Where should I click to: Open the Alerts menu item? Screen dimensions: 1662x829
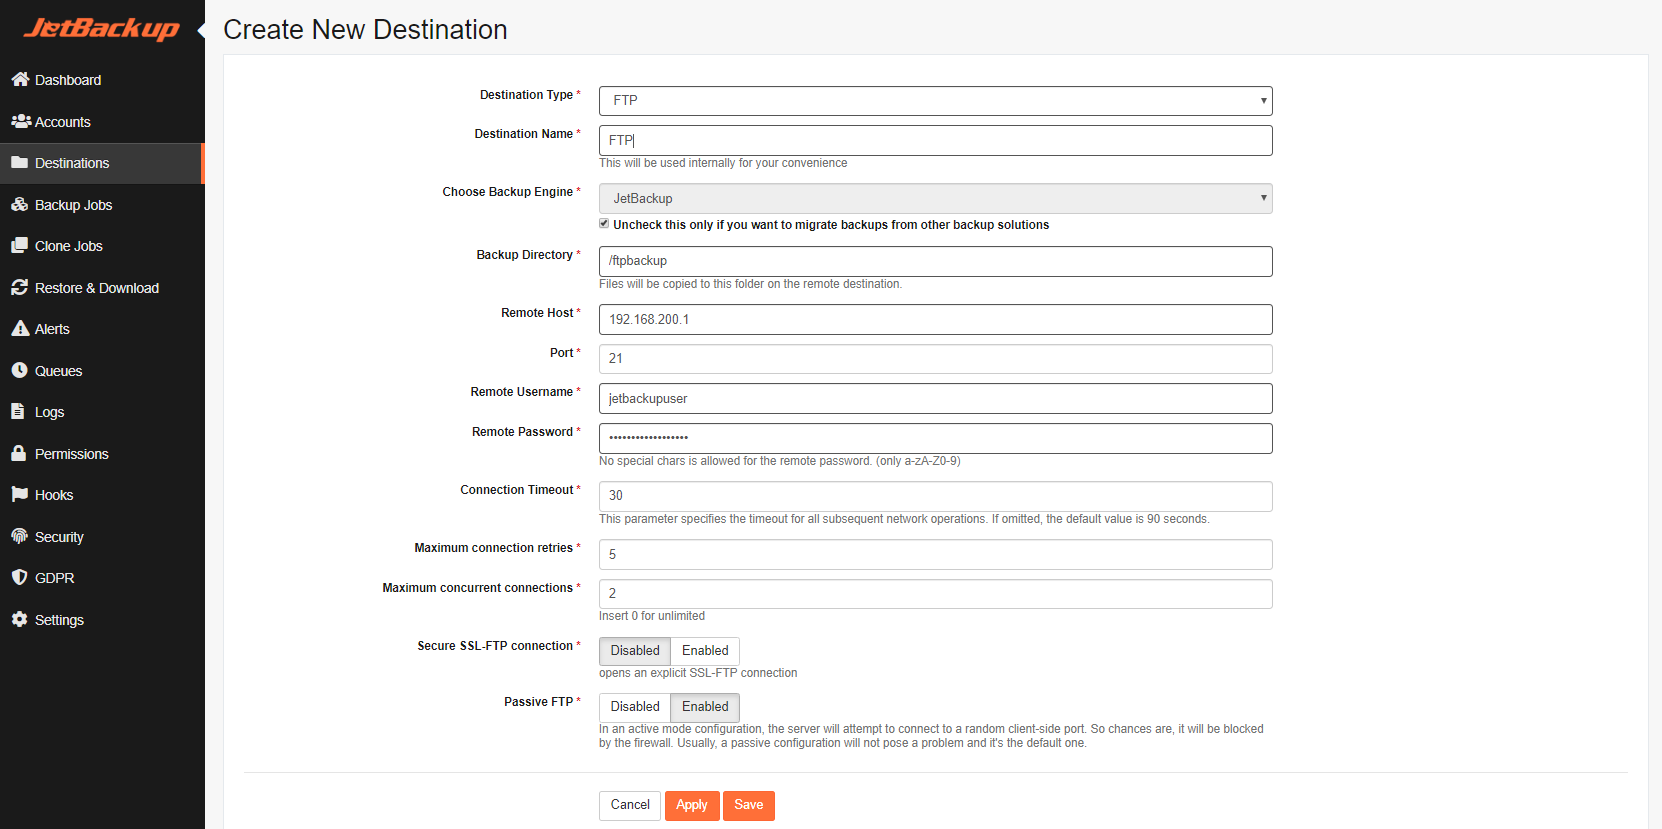click(102, 329)
